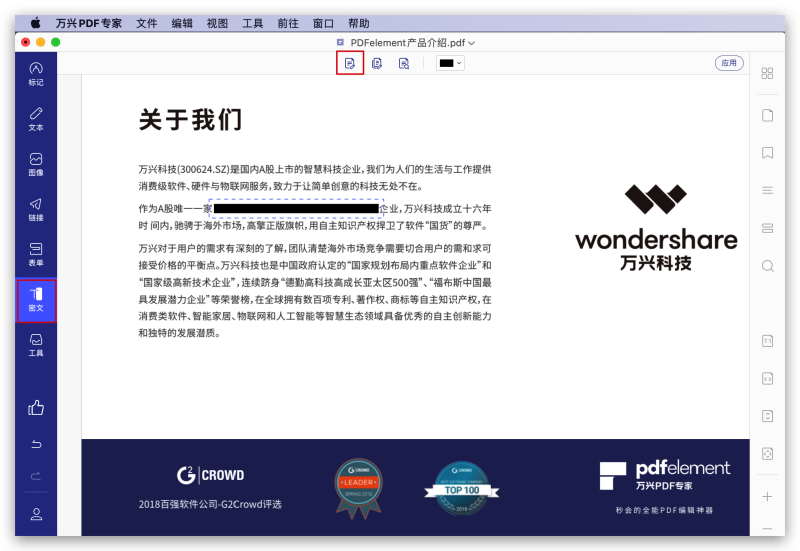Click the fit width view icon
This screenshot has width=800, height=551.
pyautogui.click(x=767, y=379)
